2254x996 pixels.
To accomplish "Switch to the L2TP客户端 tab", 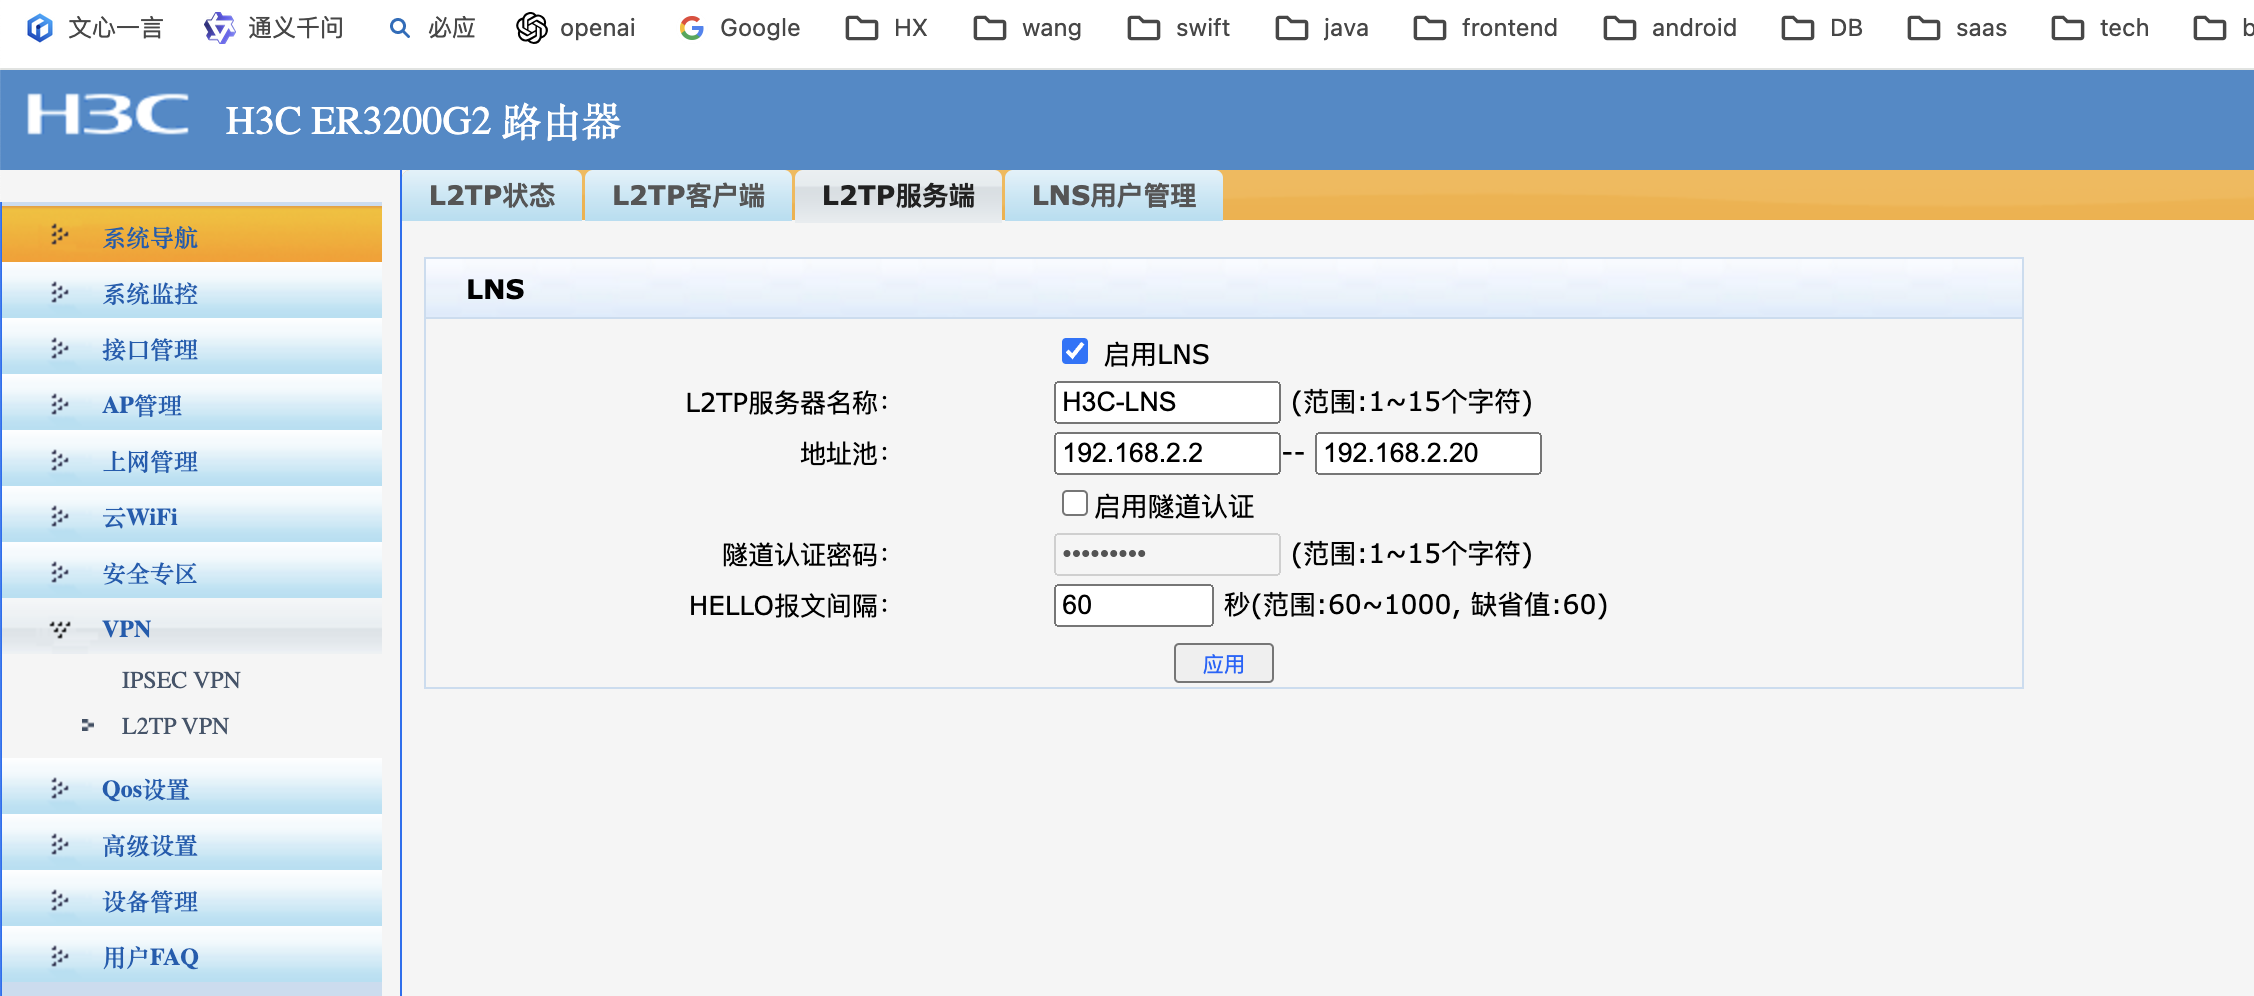I will point(688,195).
